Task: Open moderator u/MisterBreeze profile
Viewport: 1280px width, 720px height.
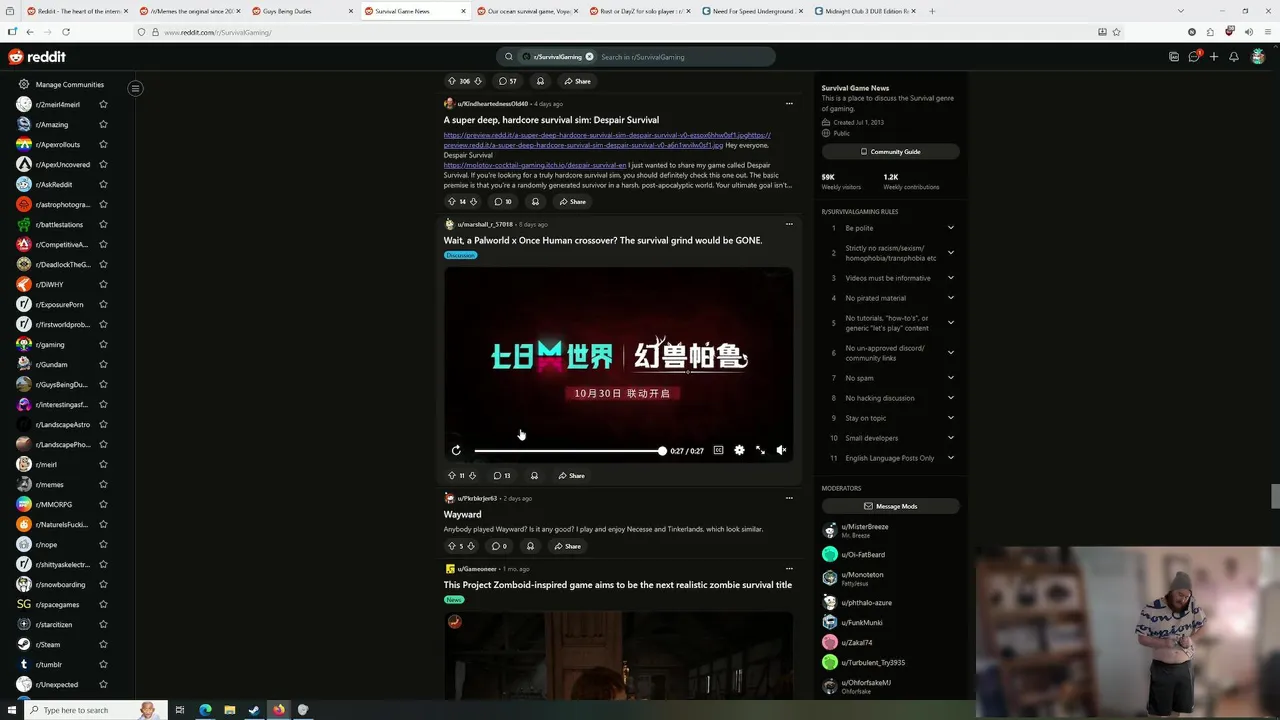Action: (865, 527)
